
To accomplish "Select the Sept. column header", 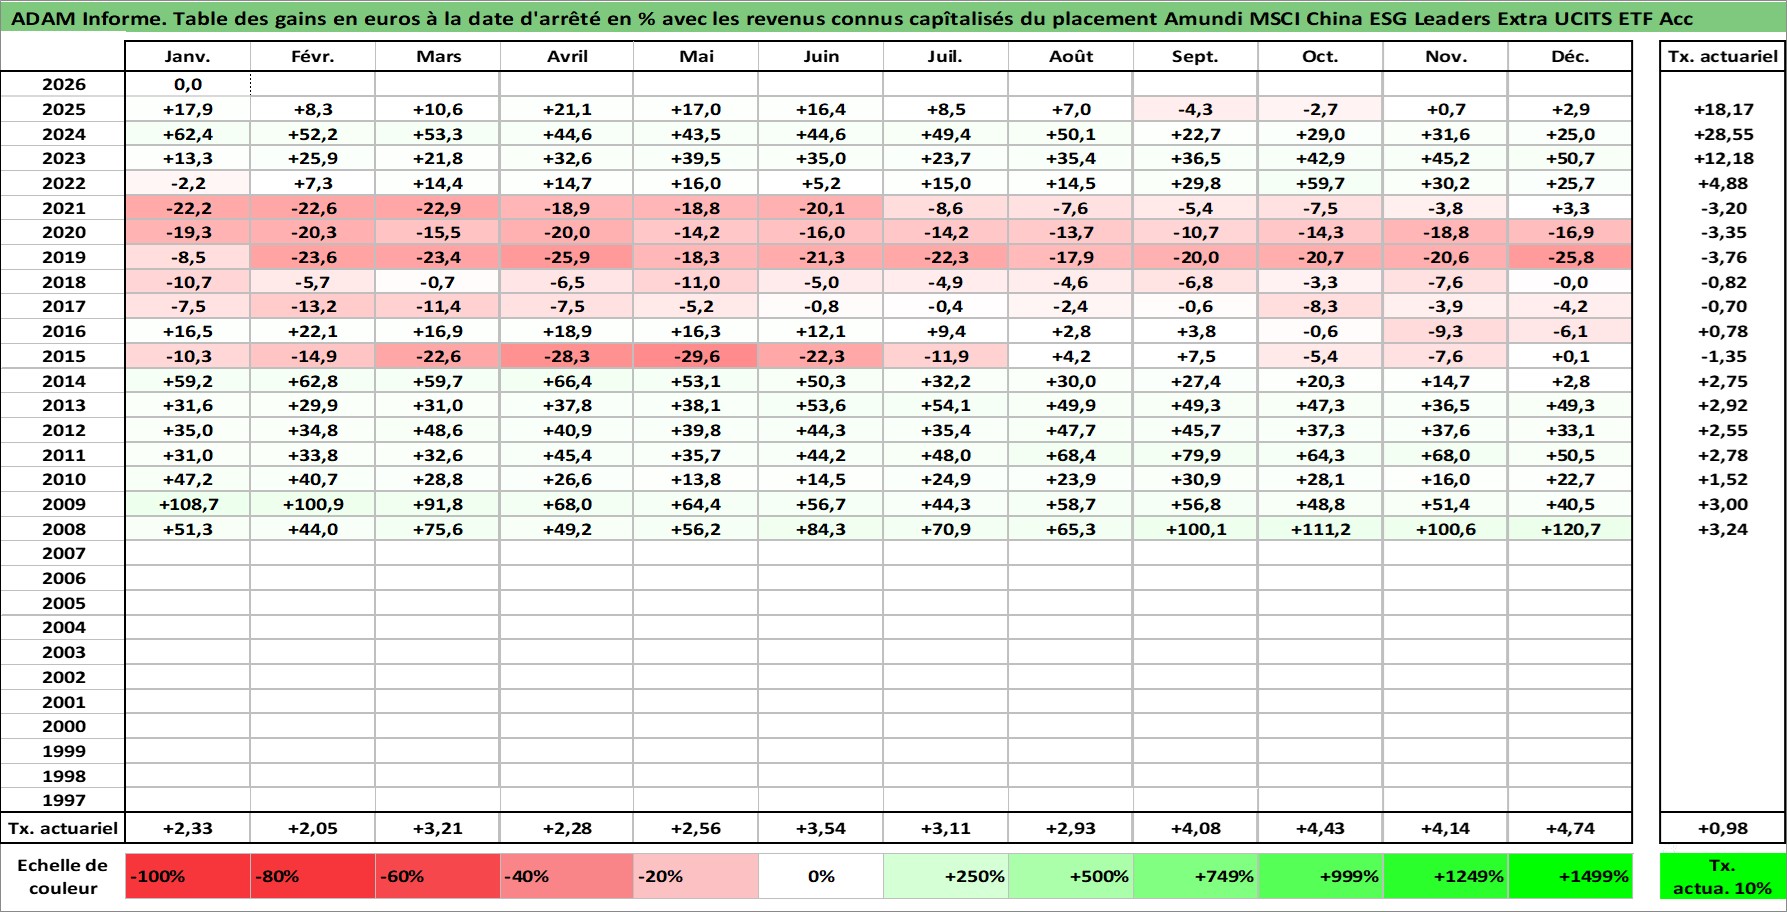I will pos(1196,57).
